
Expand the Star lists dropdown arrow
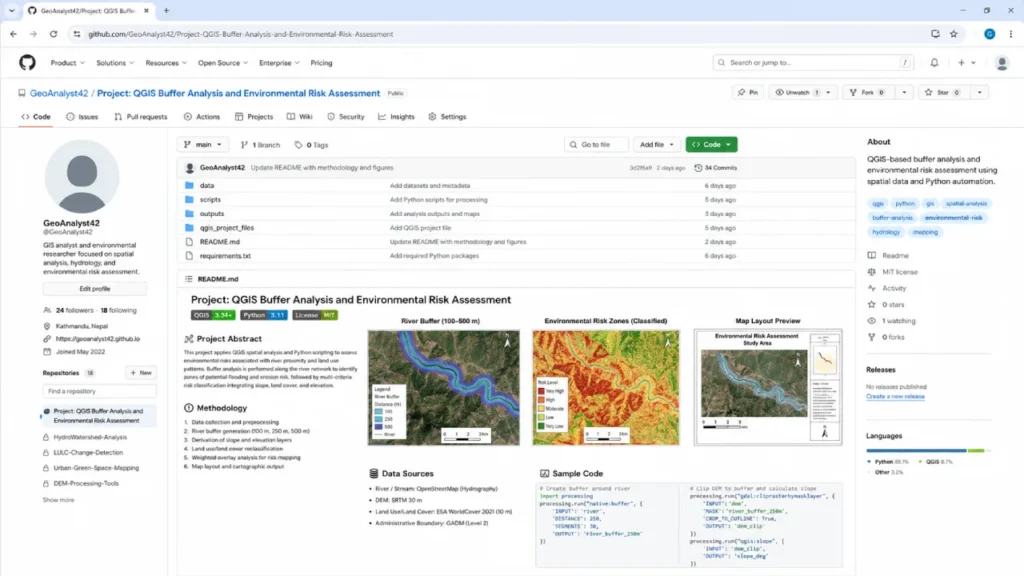980,93
